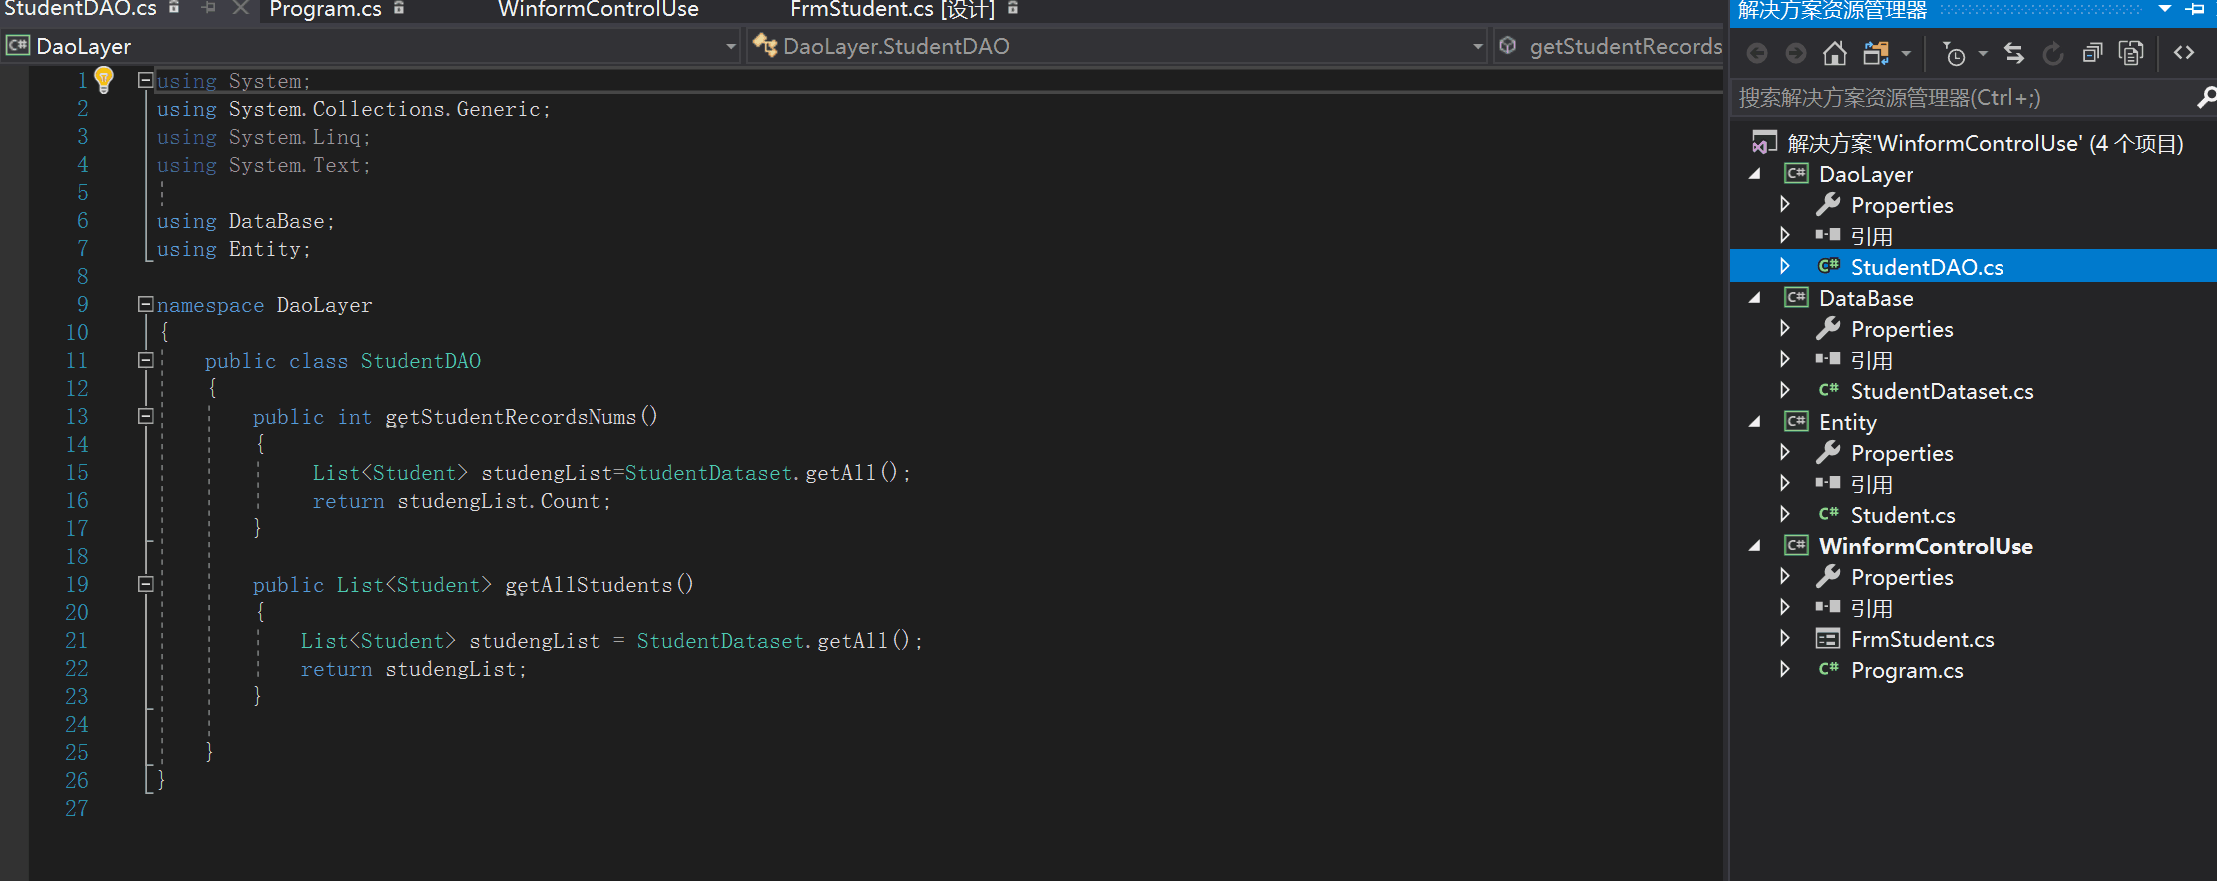Open the pending changes filter clock icon
This screenshot has height=881, width=2217.
coord(1954,53)
